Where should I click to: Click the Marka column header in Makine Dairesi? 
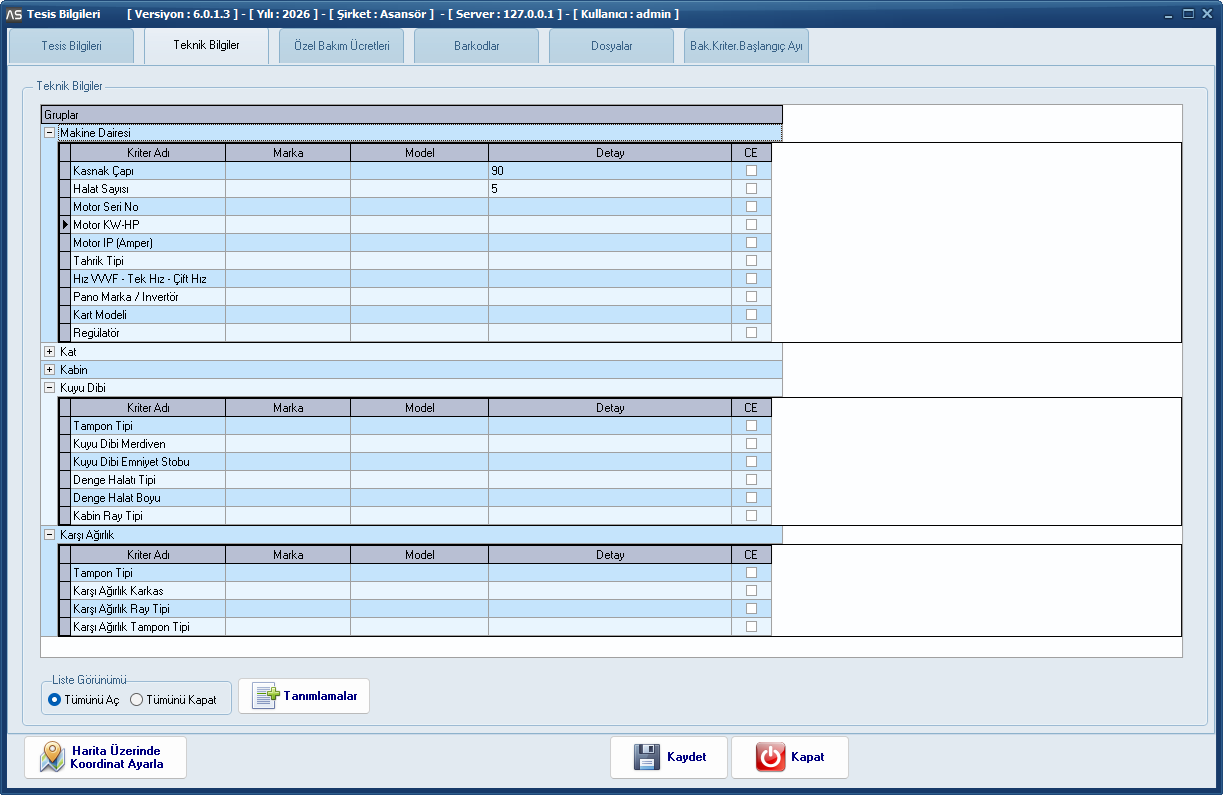288,153
